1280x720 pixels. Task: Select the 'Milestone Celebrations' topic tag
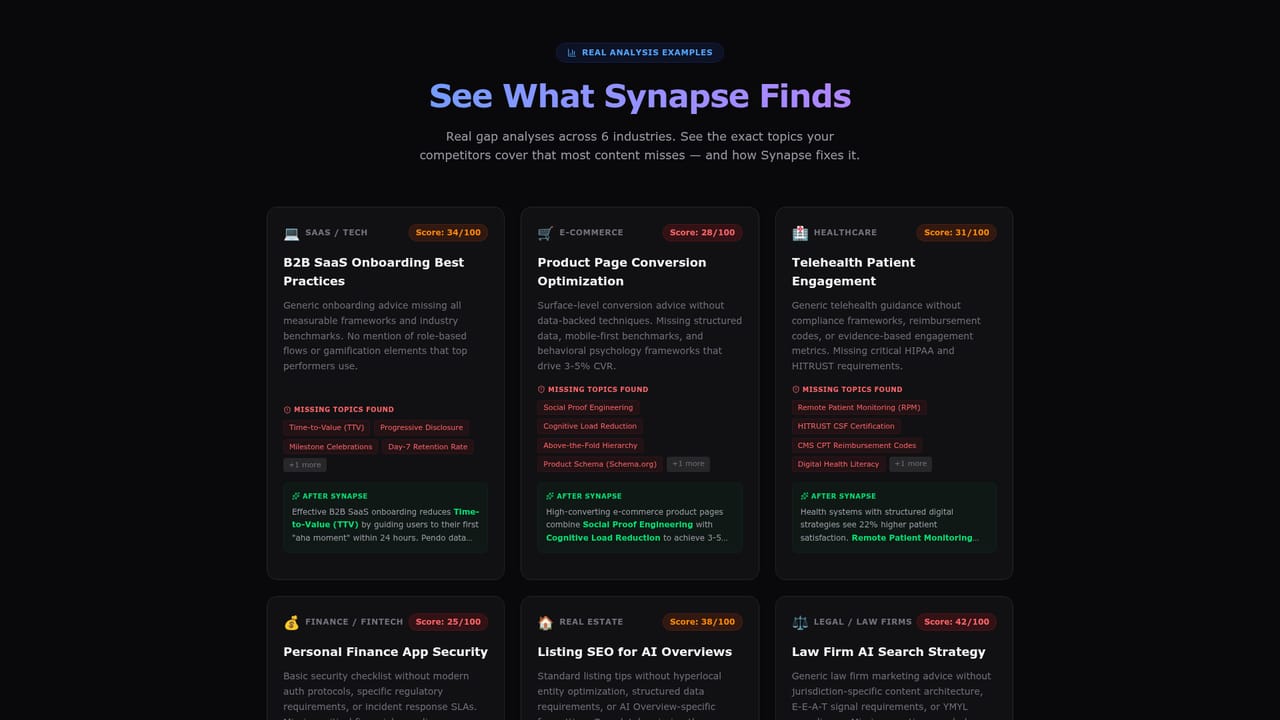[331, 447]
